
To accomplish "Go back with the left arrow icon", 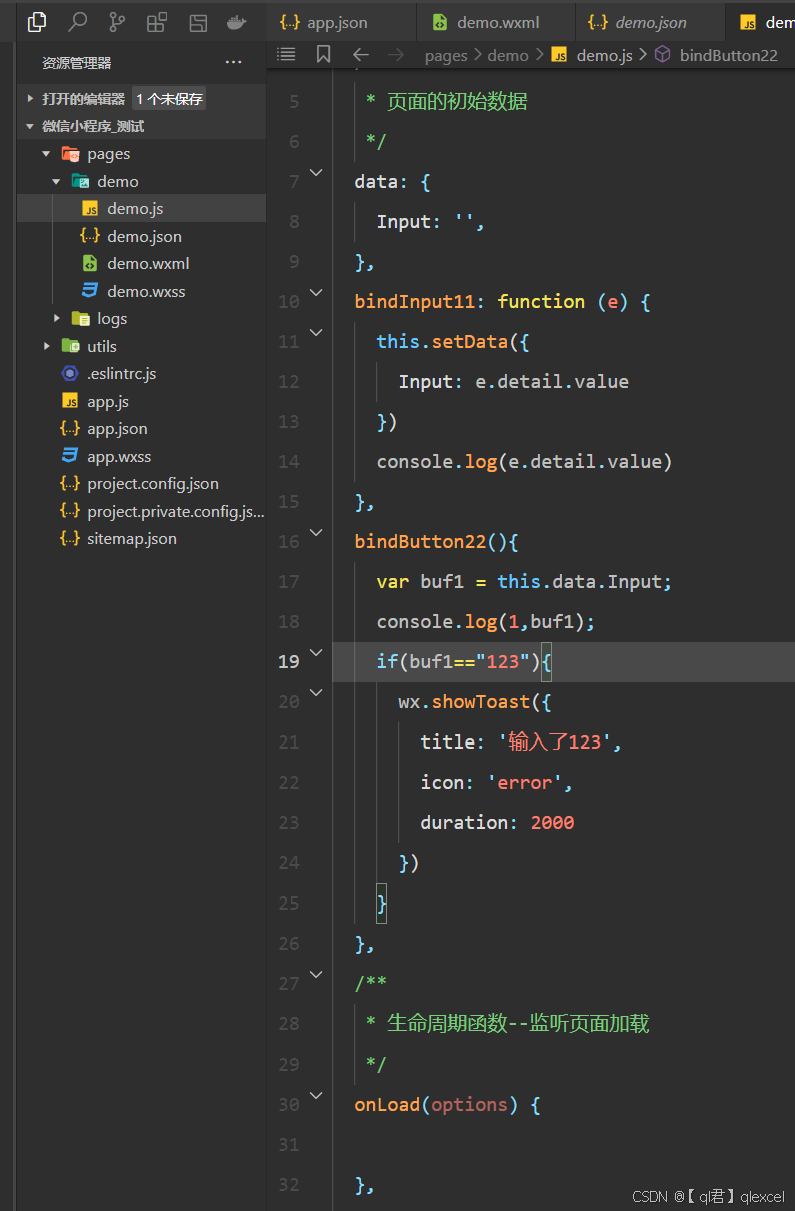I will [361, 55].
